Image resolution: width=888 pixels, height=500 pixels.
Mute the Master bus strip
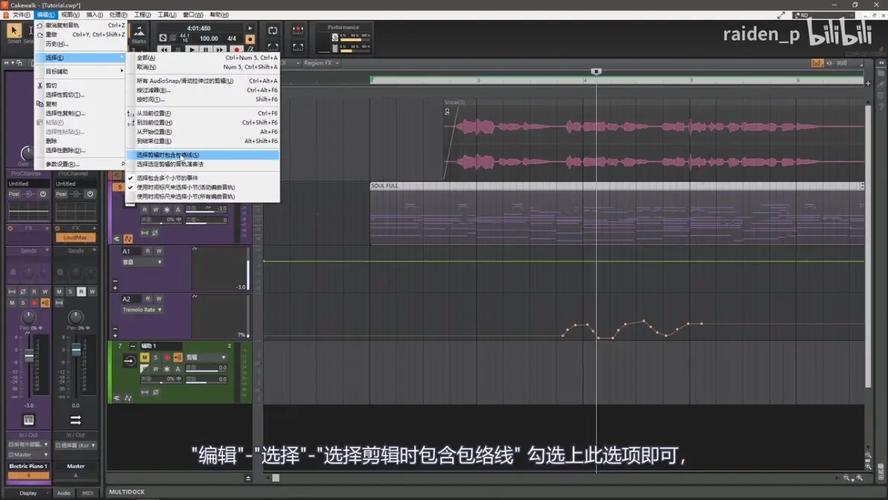pyautogui.click(x=59, y=292)
